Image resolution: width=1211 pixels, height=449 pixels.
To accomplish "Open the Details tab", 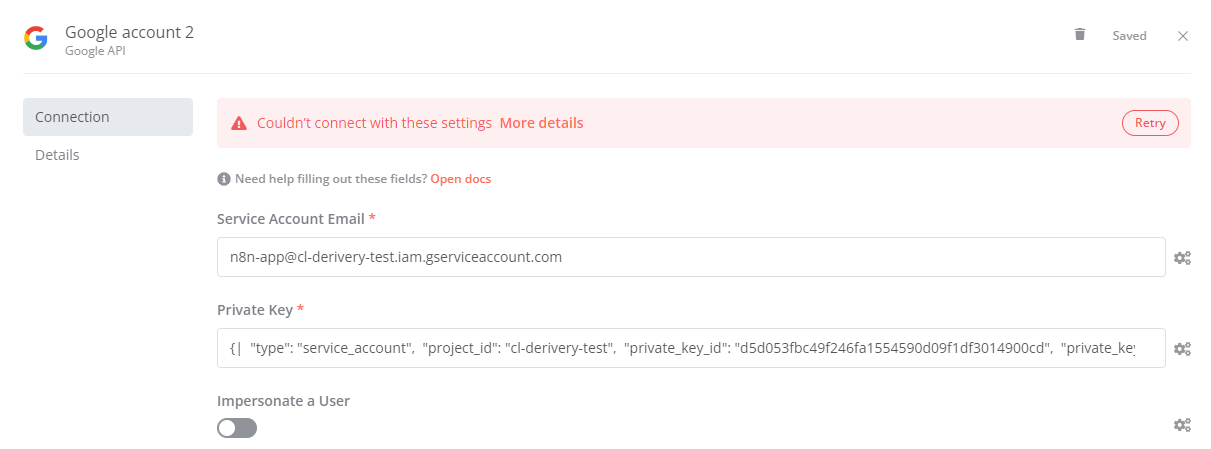I will [57, 155].
